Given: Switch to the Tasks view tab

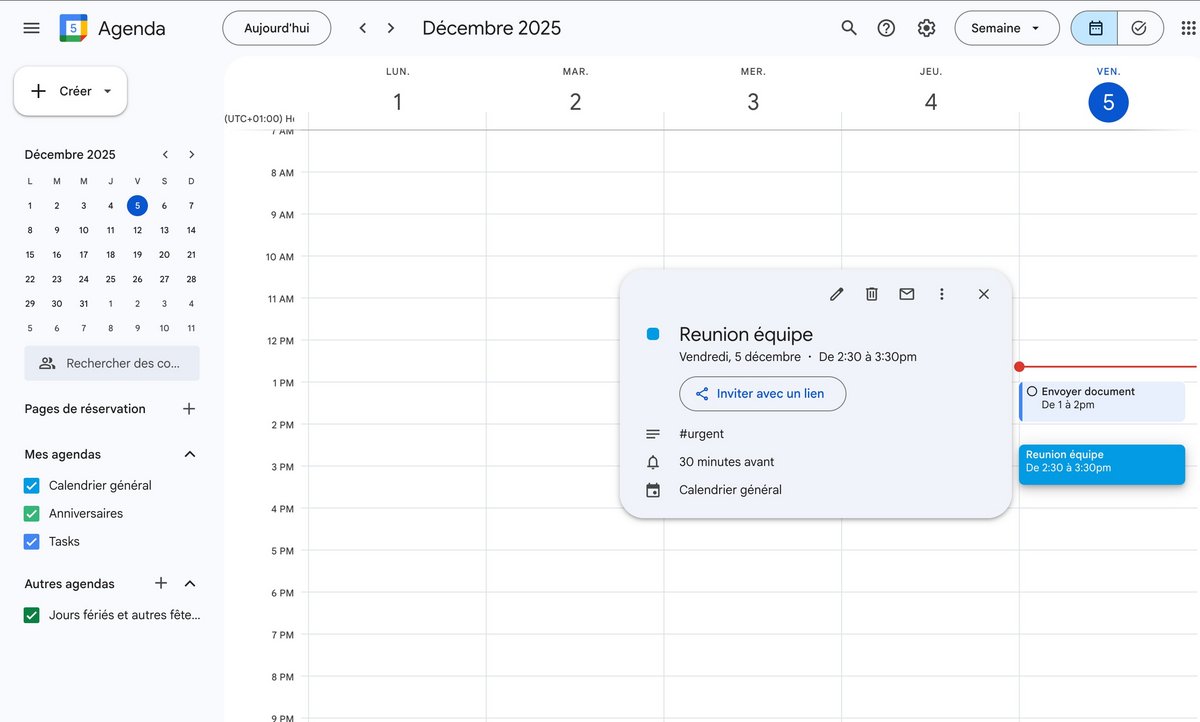Looking at the screenshot, I should pyautogui.click(x=1139, y=28).
